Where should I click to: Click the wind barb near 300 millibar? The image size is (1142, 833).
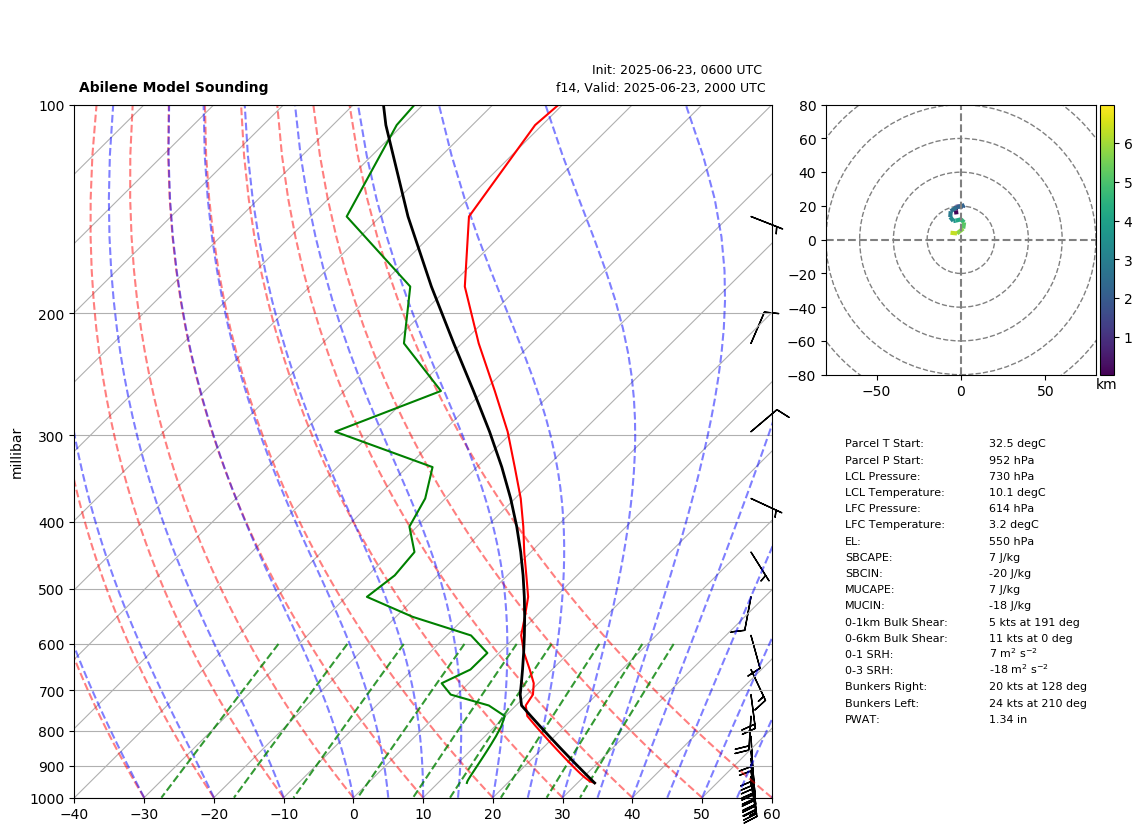point(769,420)
